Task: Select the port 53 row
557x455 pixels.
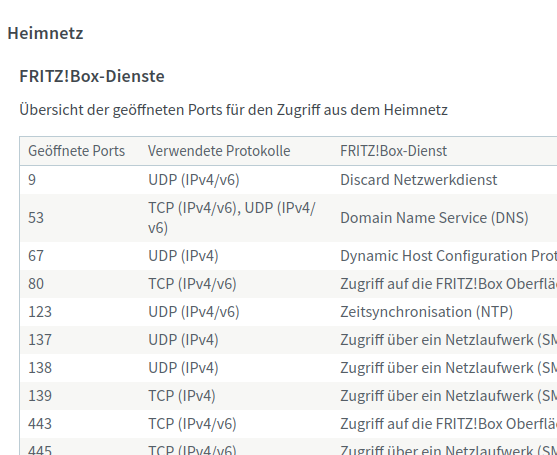Action: [288, 218]
